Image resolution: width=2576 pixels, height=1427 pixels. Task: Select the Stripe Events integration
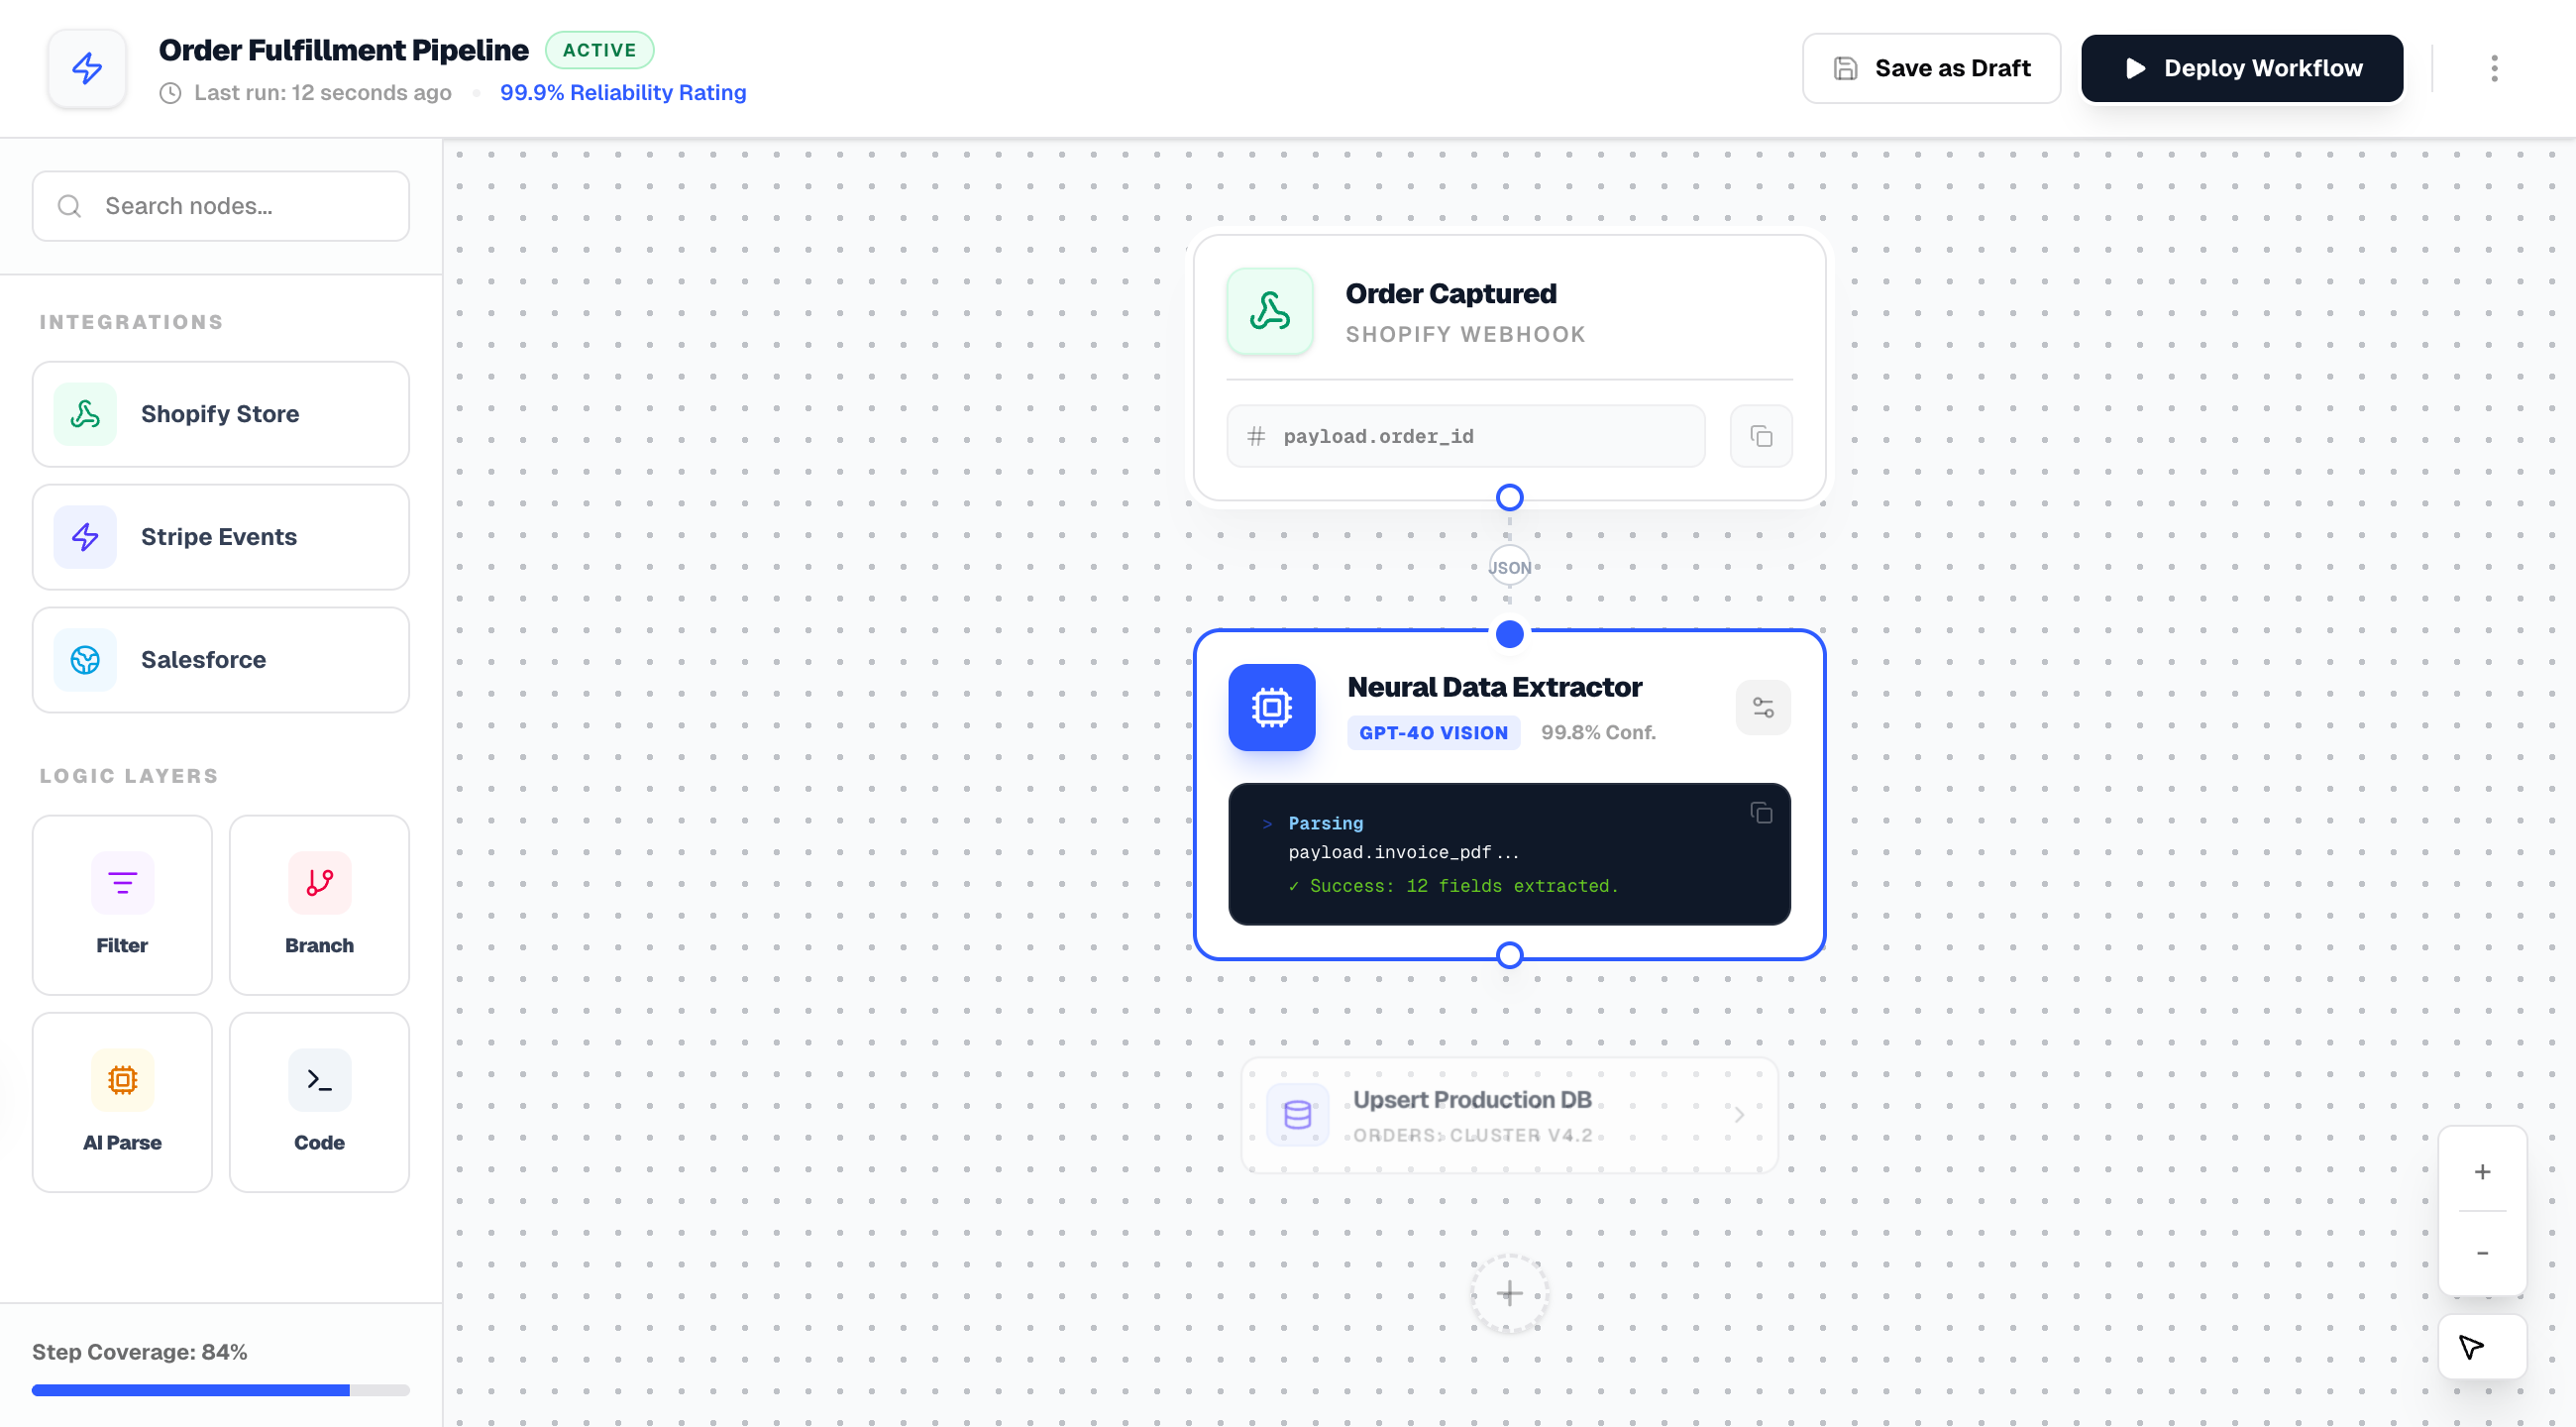(221, 537)
